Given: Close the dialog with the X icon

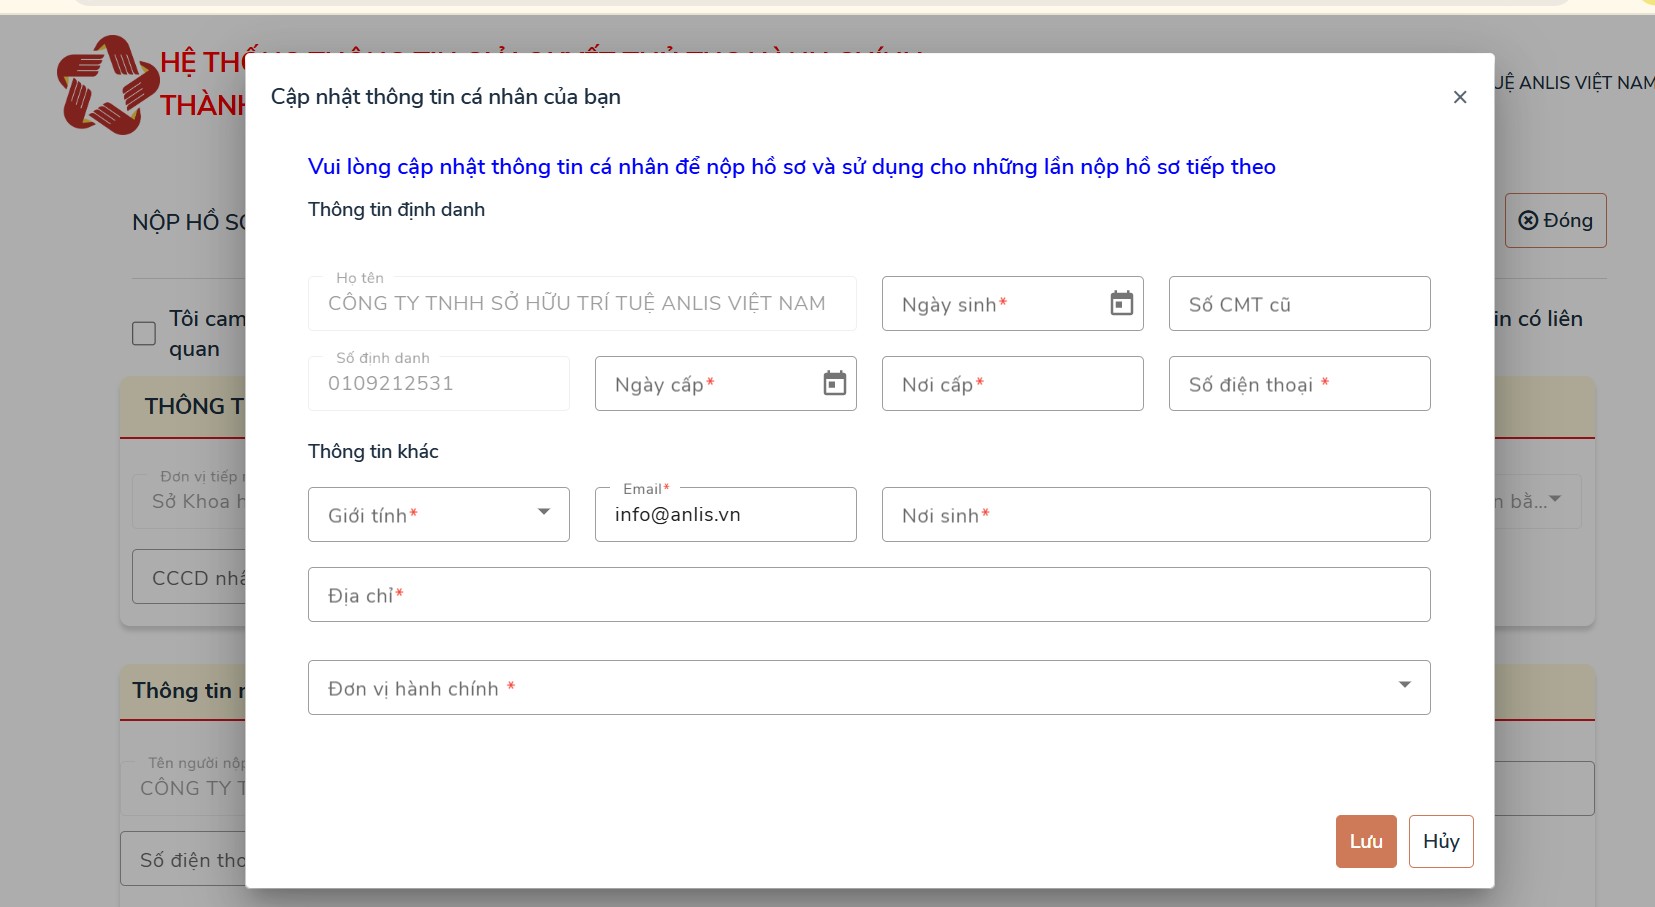Looking at the screenshot, I should tap(1459, 97).
